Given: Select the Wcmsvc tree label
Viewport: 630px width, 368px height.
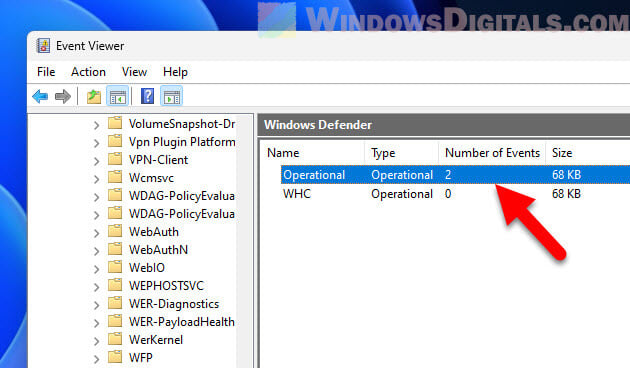Looking at the screenshot, I should [151, 178].
